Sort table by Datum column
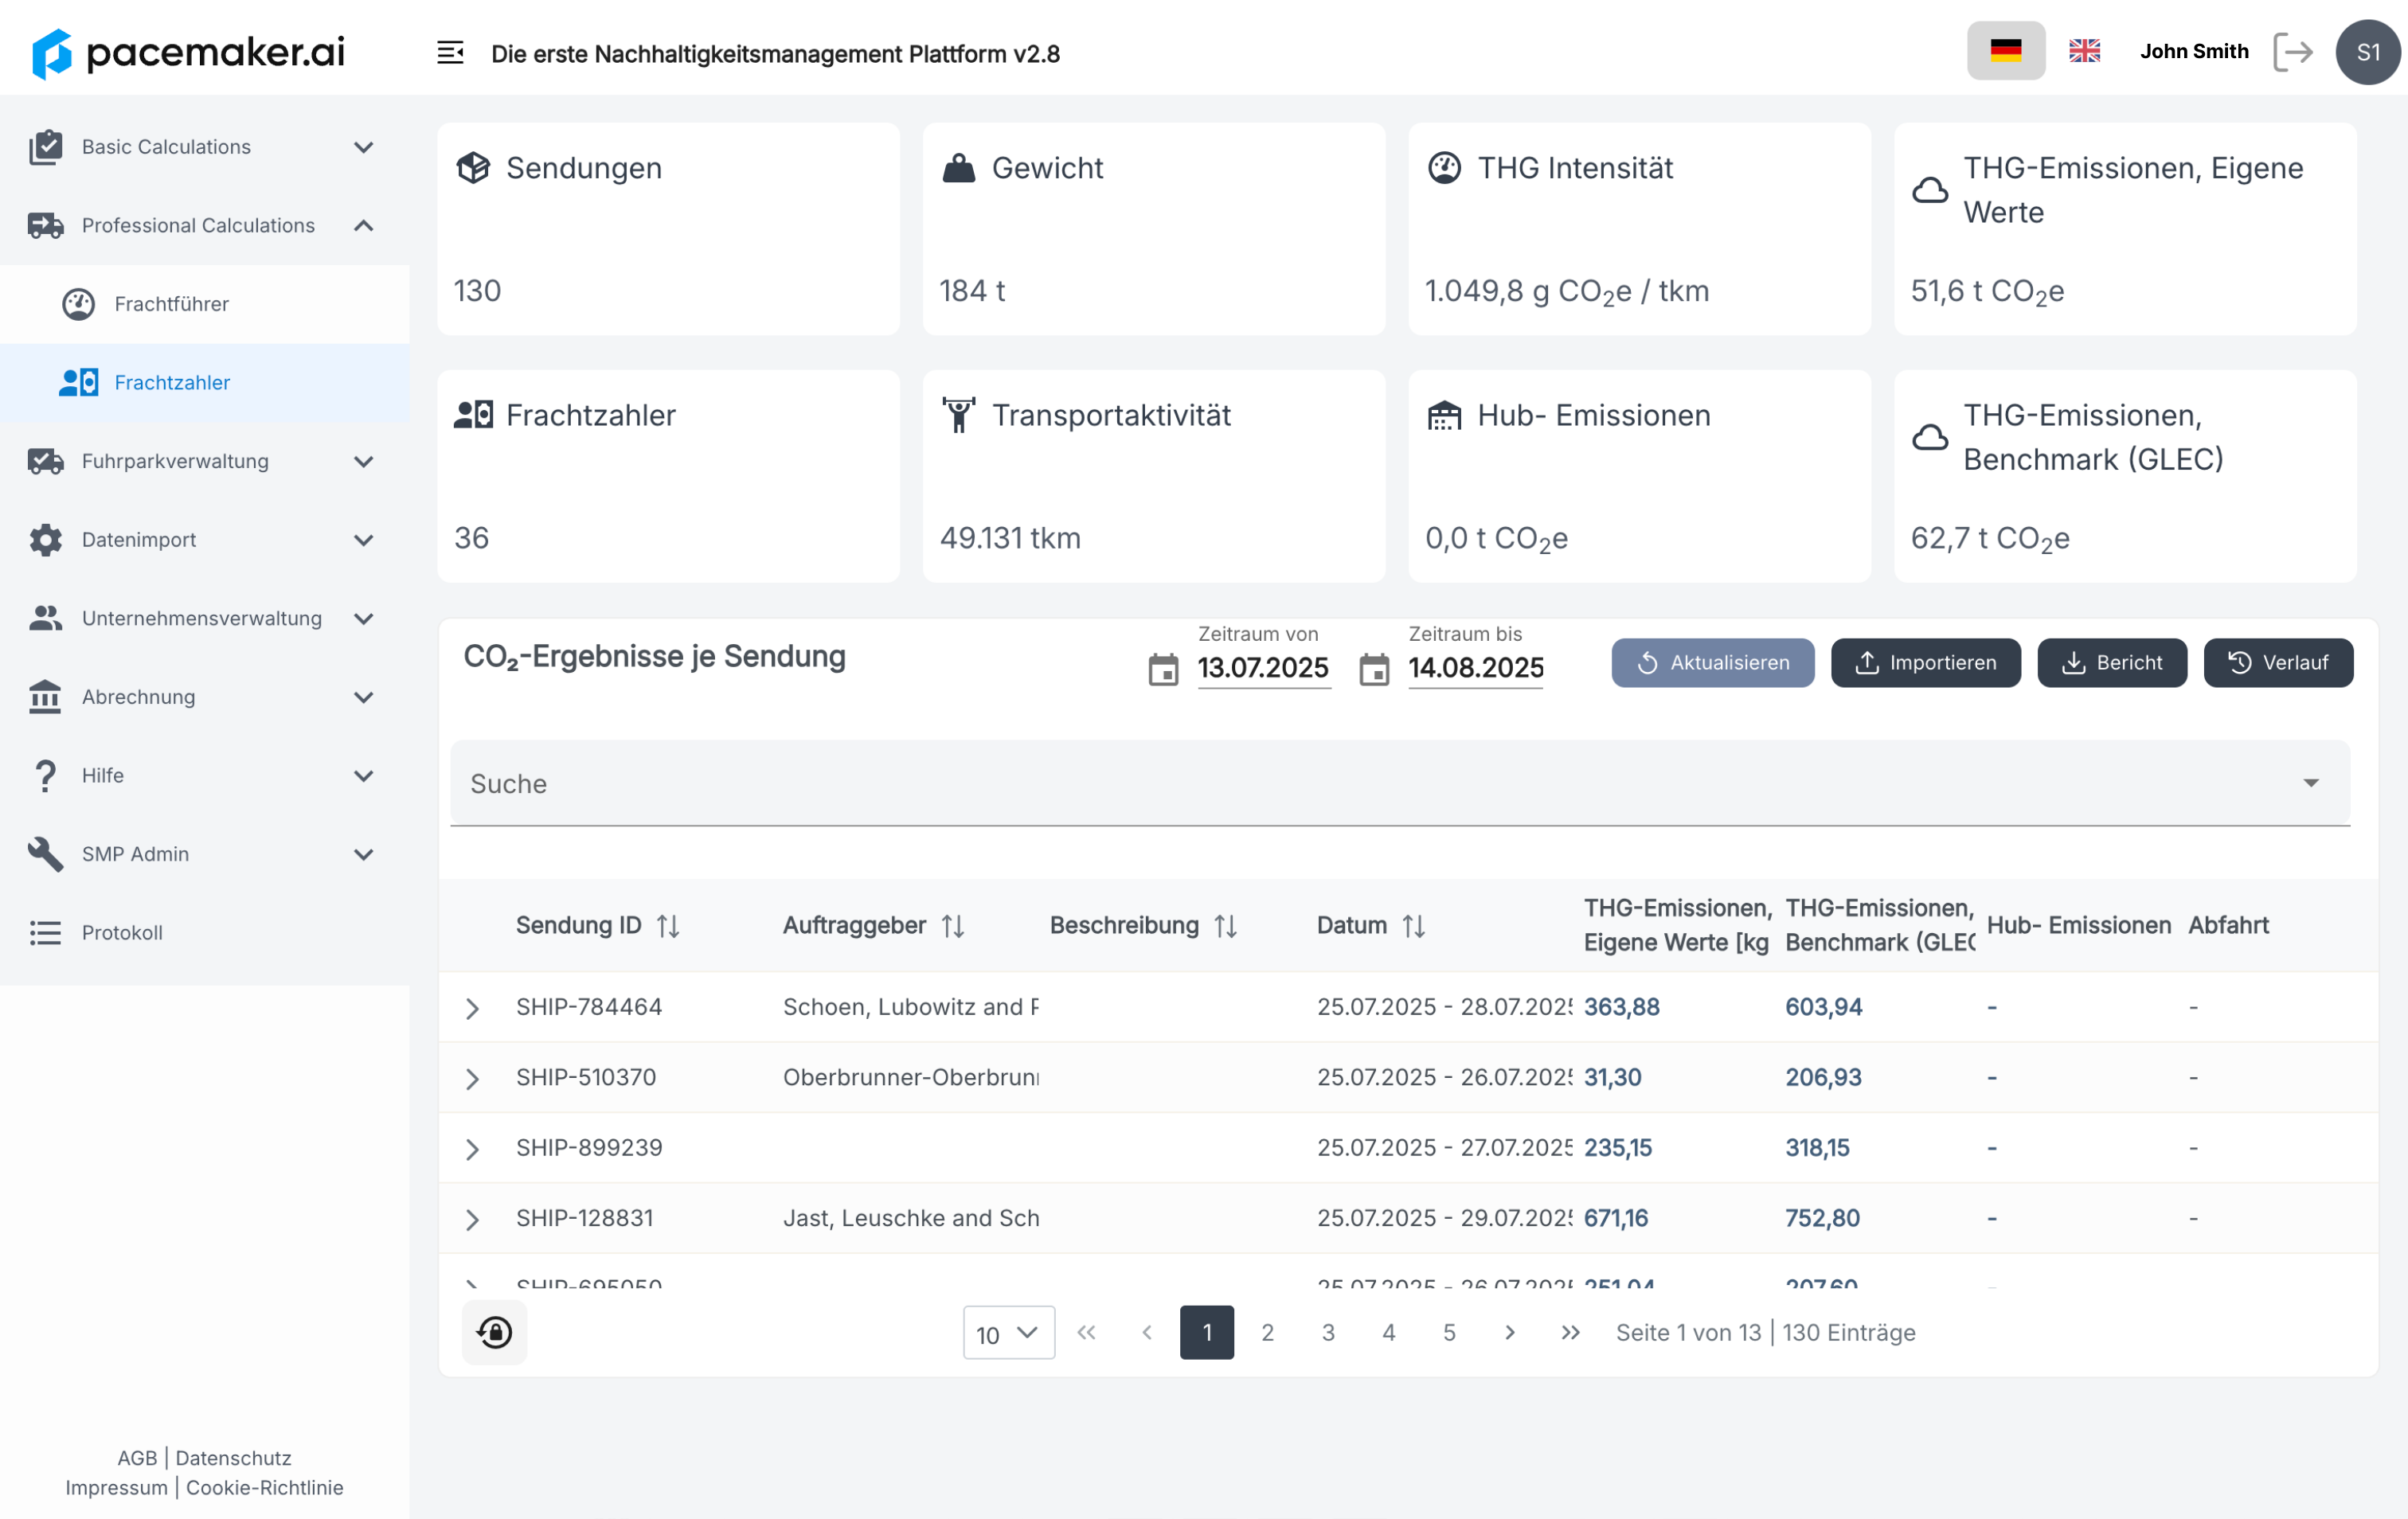Viewport: 2408px width, 1519px height. pos(1413,926)
